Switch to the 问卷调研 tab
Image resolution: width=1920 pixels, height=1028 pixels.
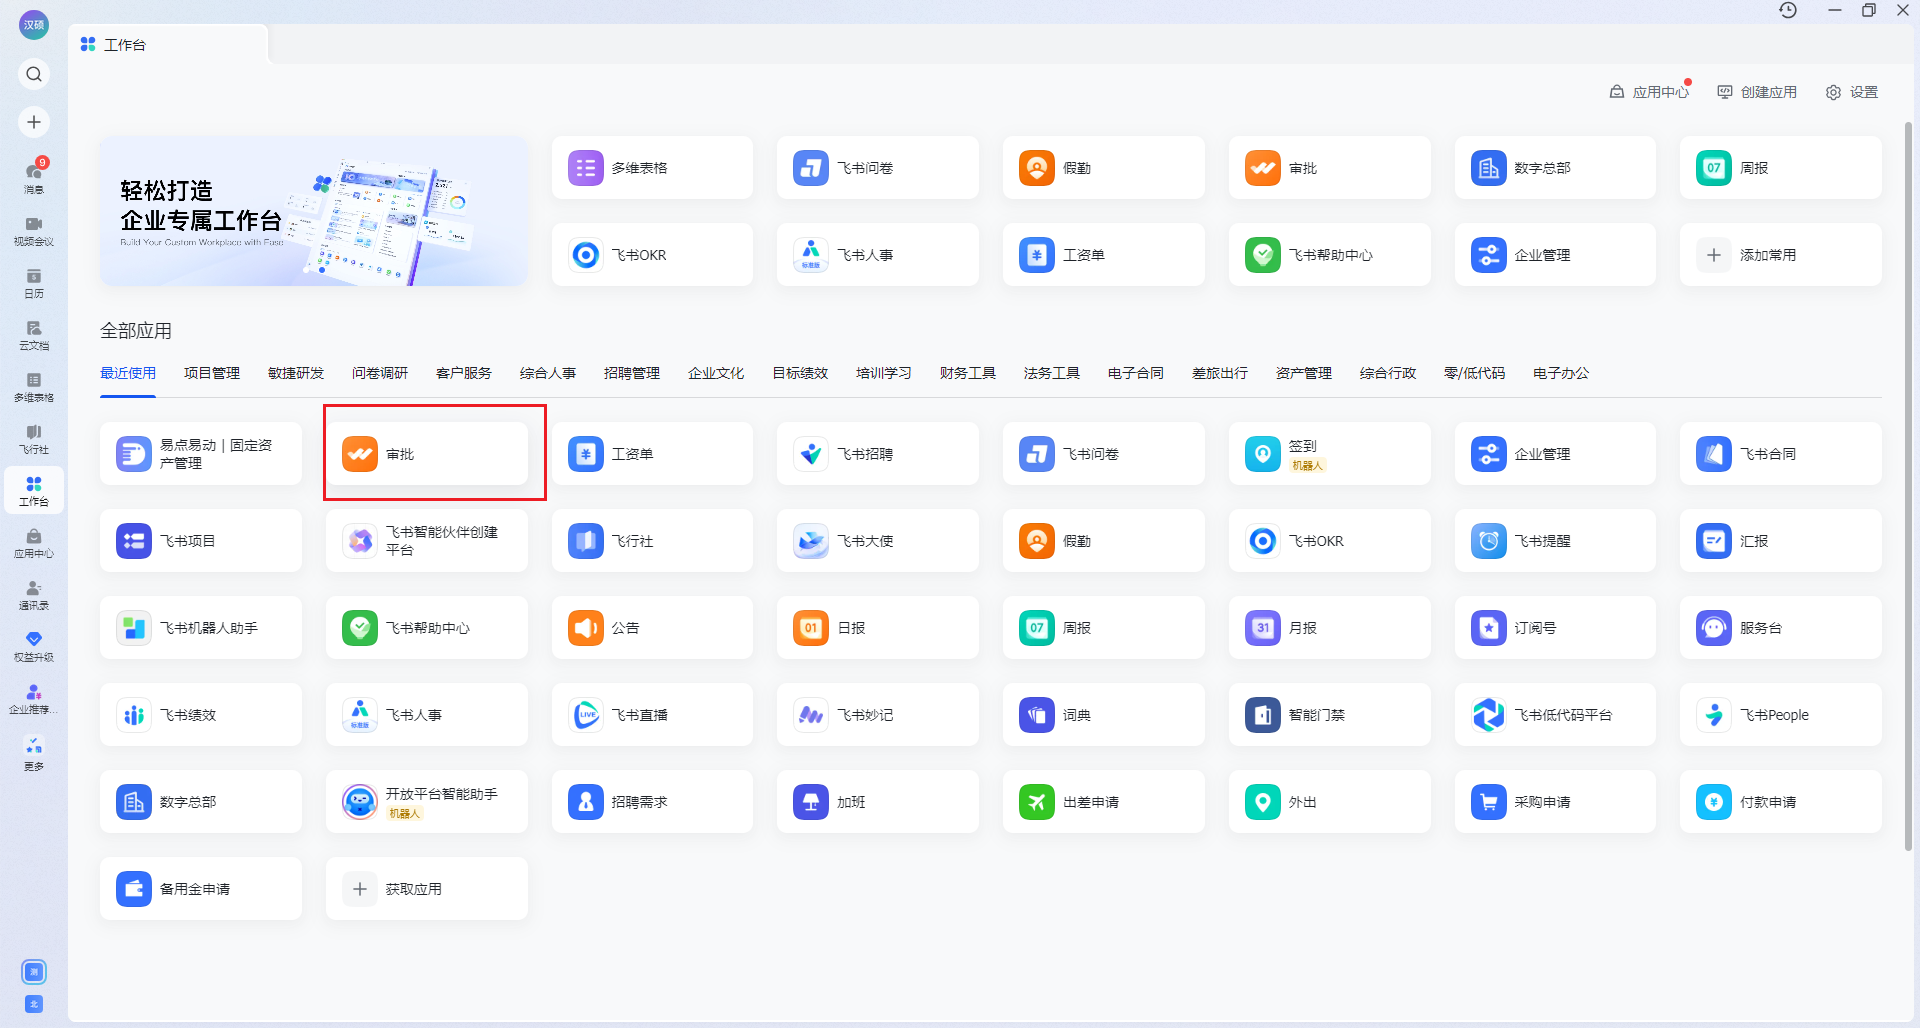[380, 373]
